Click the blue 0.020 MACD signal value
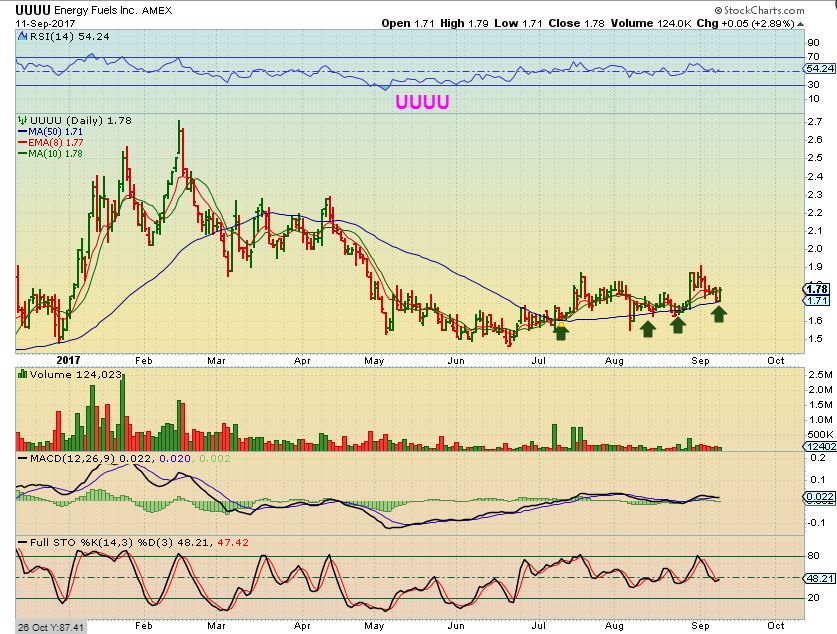This screenshot has width=837, height=634. [175, 458]
